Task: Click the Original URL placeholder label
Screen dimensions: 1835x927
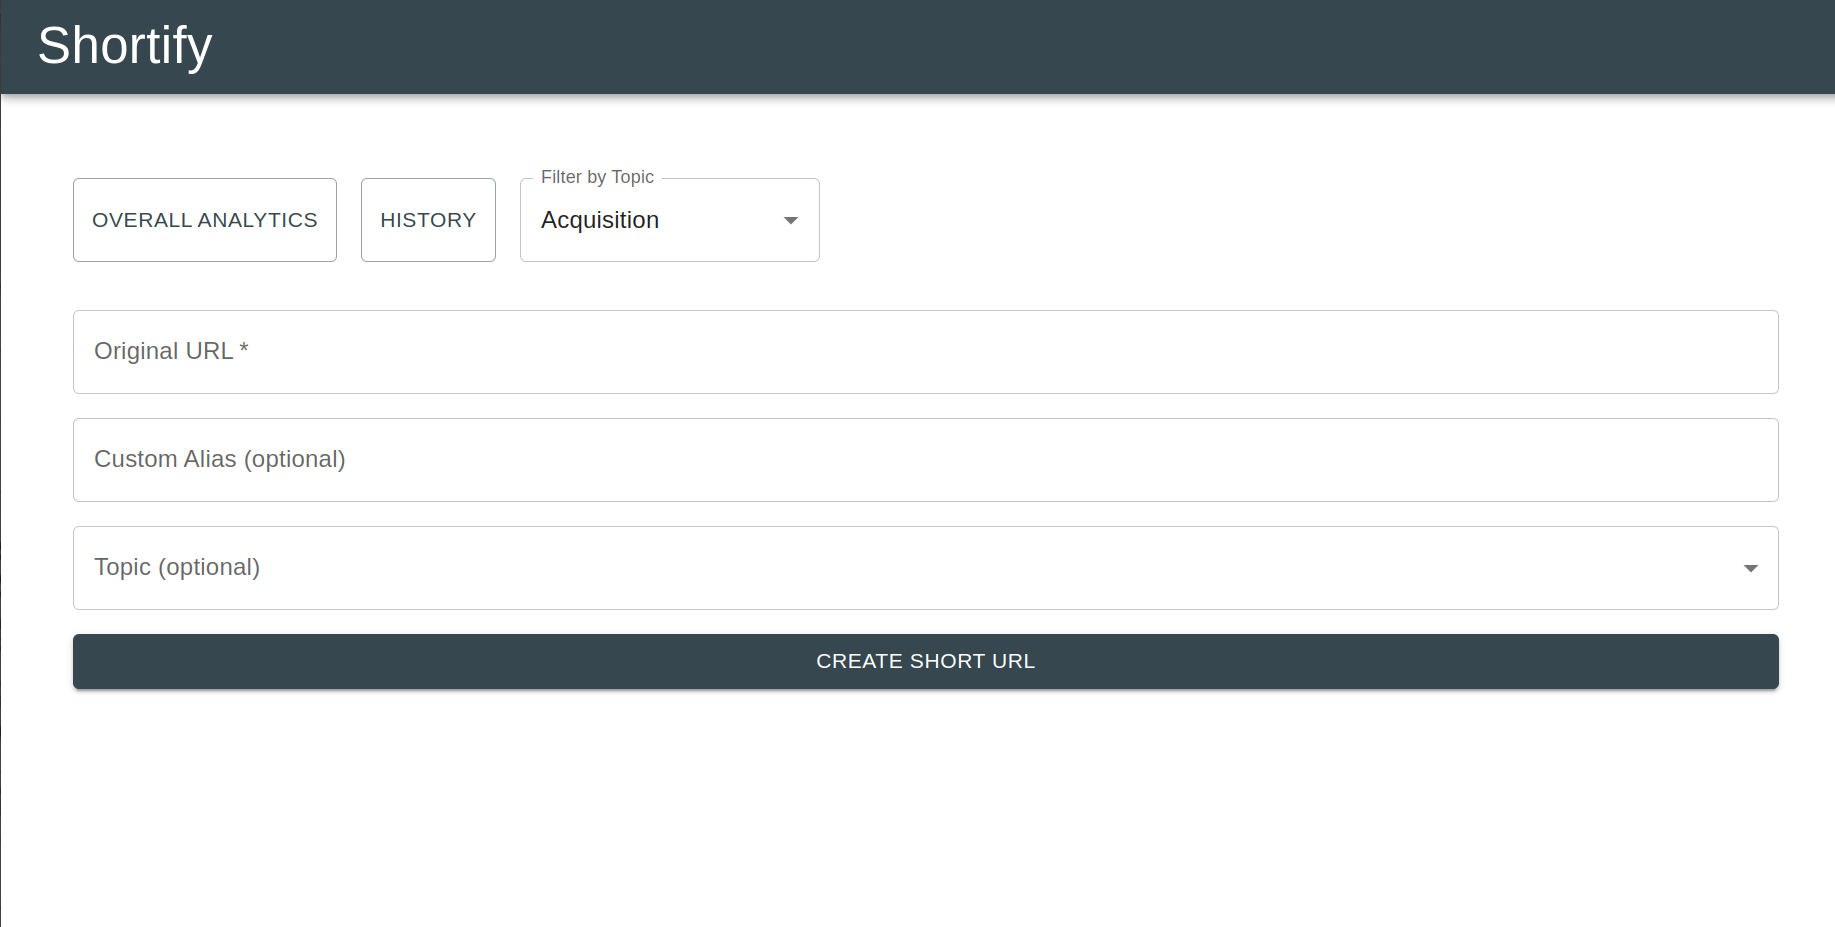Action: [163, 351]
